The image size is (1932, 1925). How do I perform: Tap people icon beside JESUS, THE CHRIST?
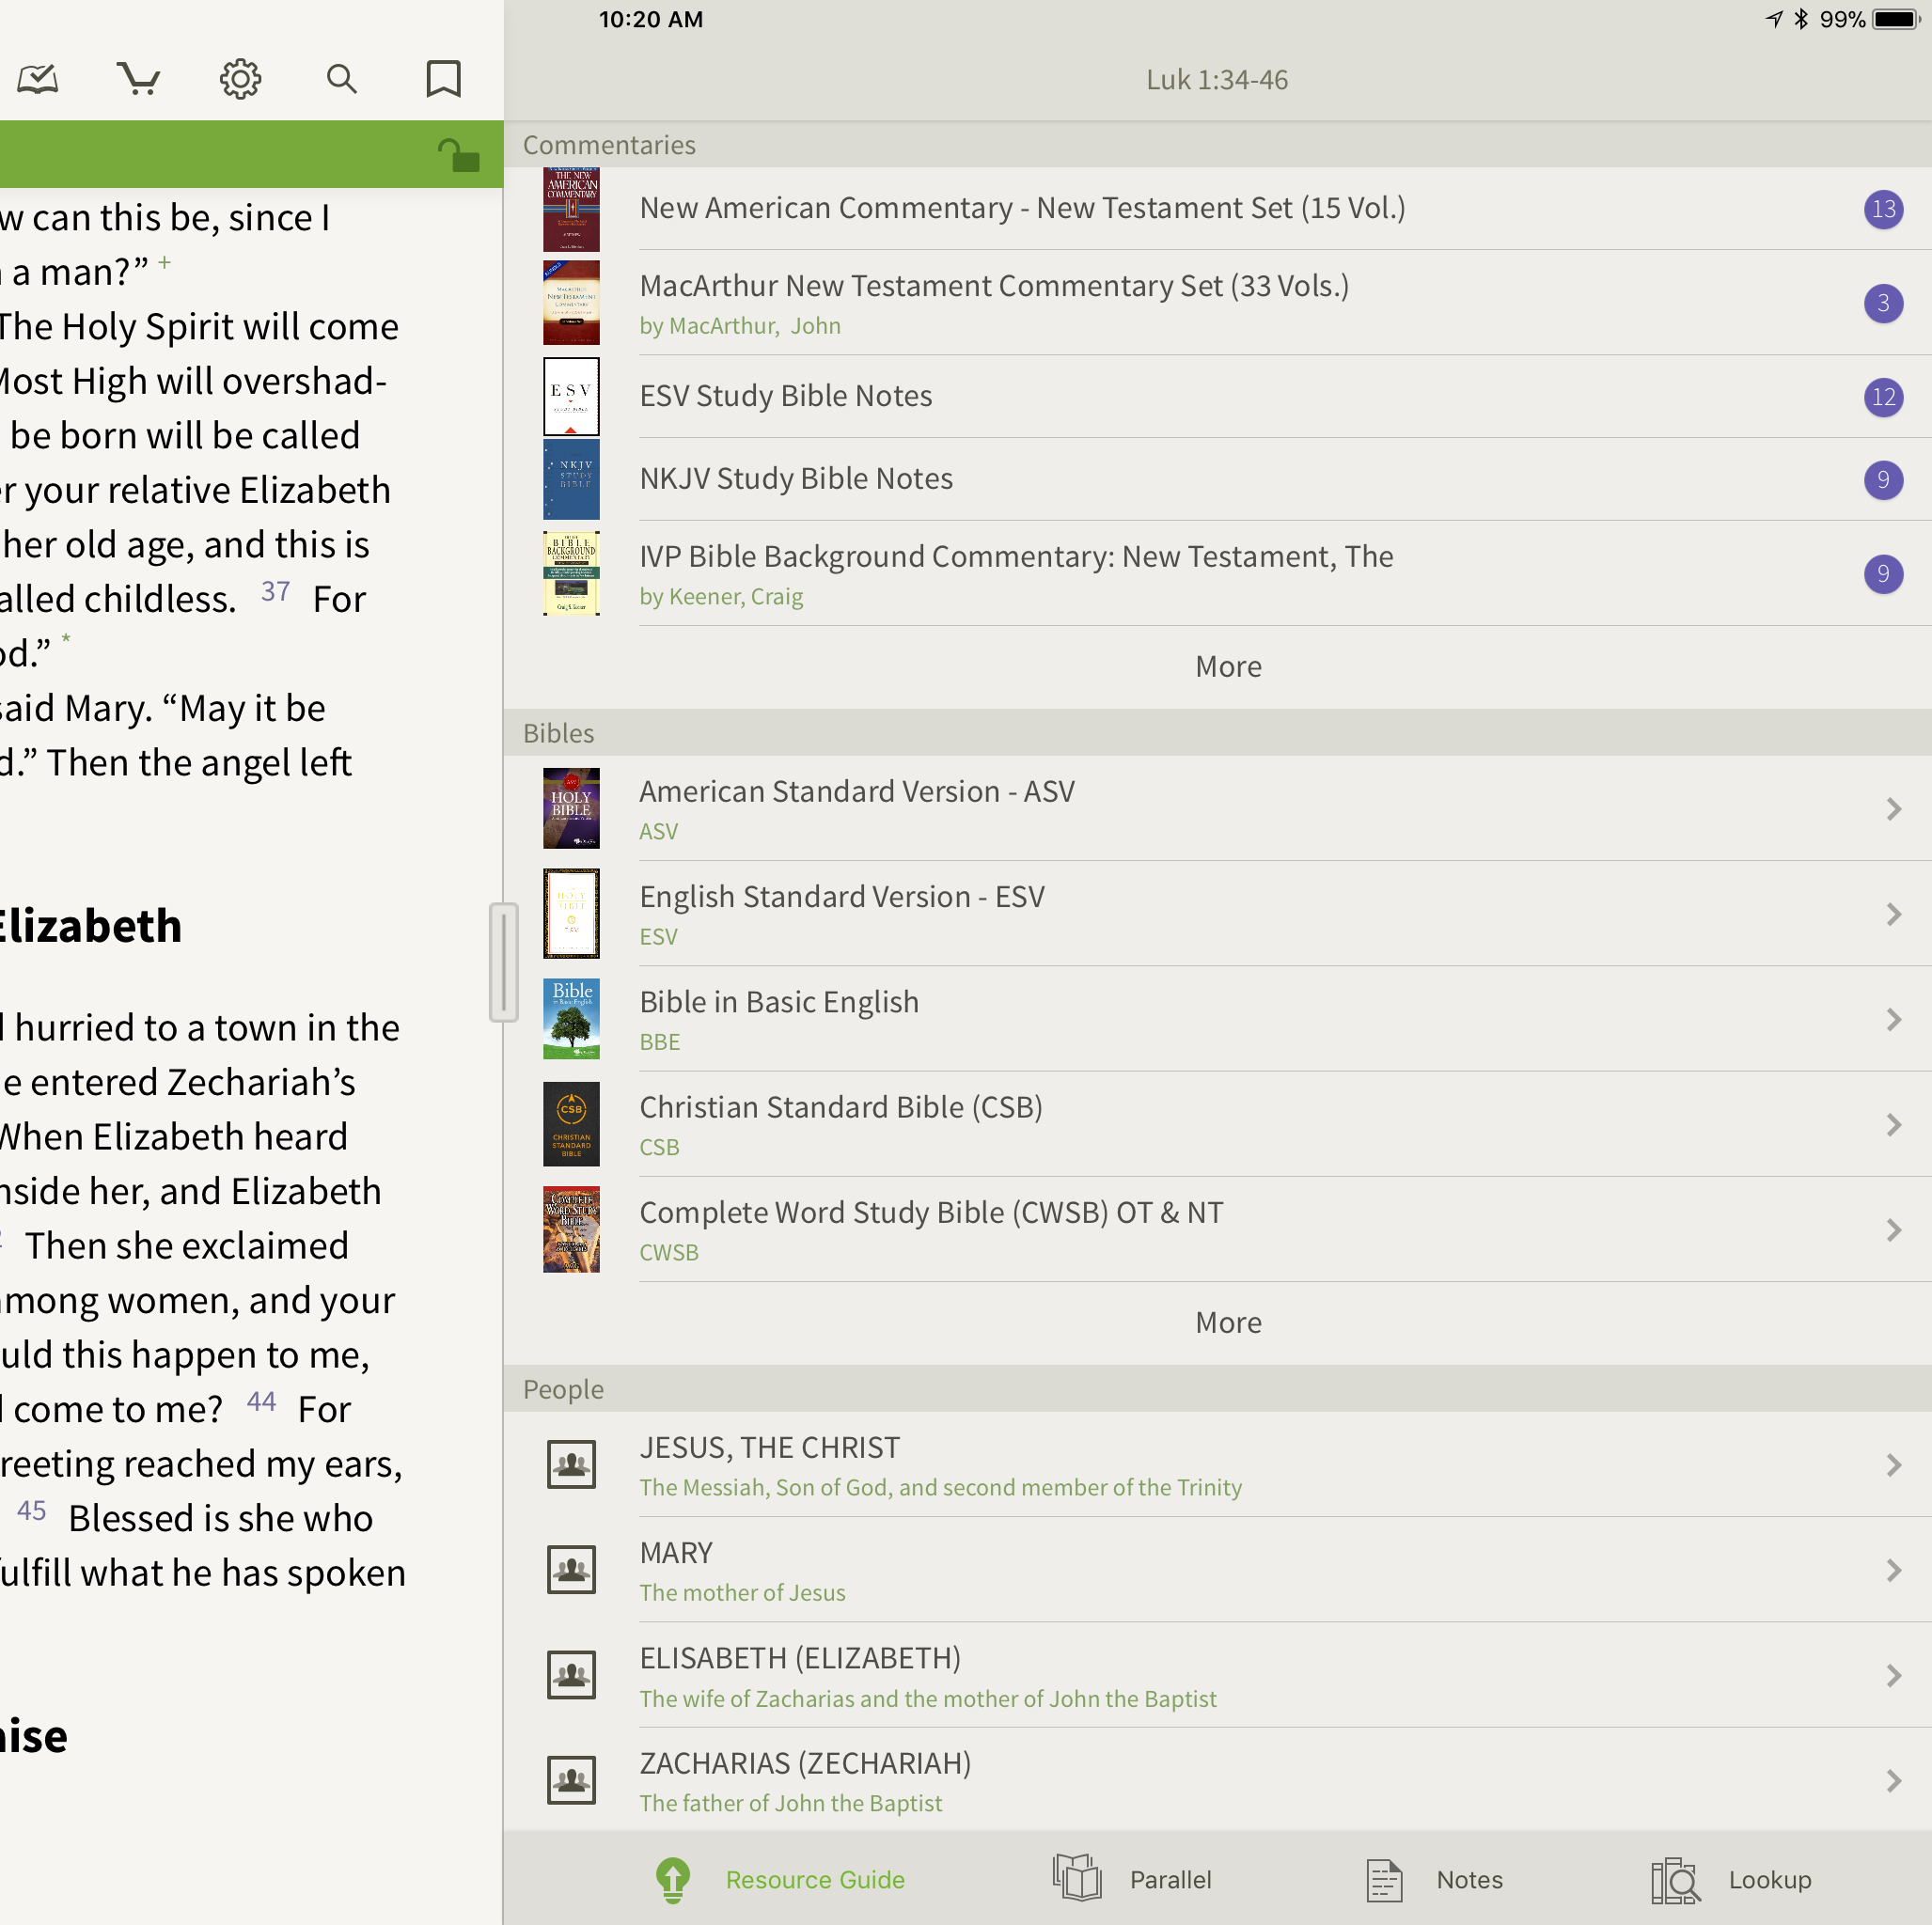pos(571,1464)
